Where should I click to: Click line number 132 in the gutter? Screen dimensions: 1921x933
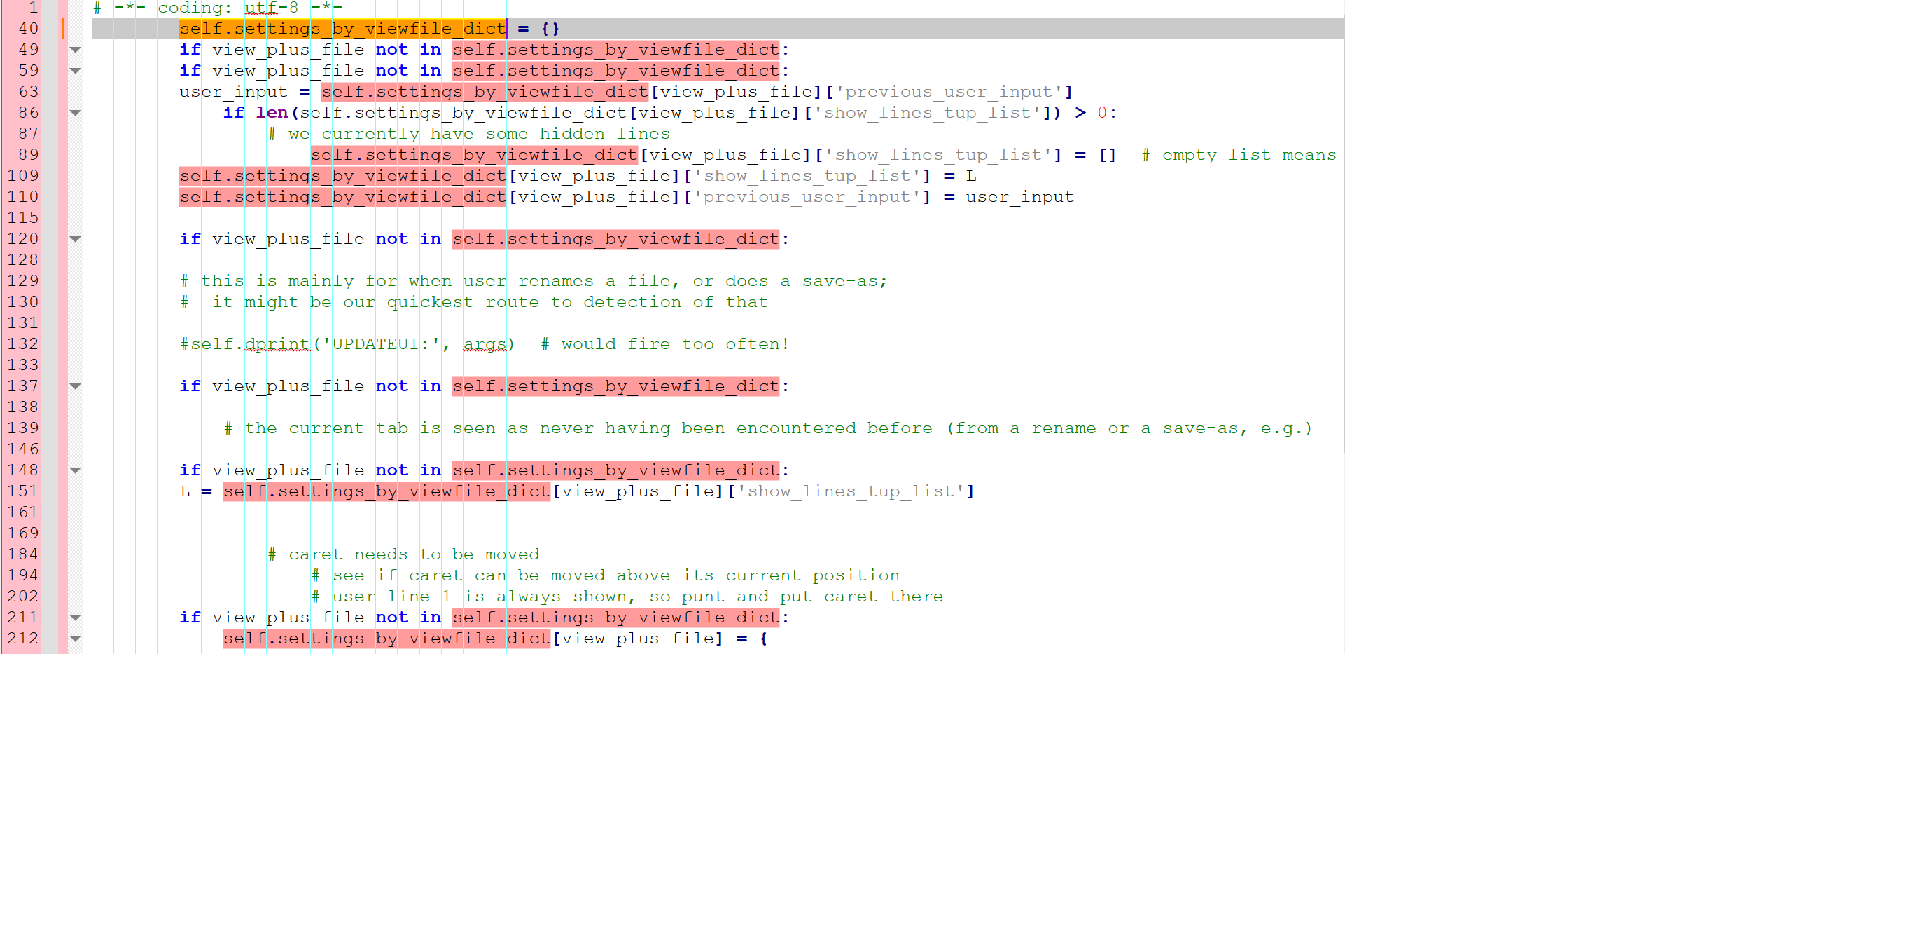(x=23, y=344)
